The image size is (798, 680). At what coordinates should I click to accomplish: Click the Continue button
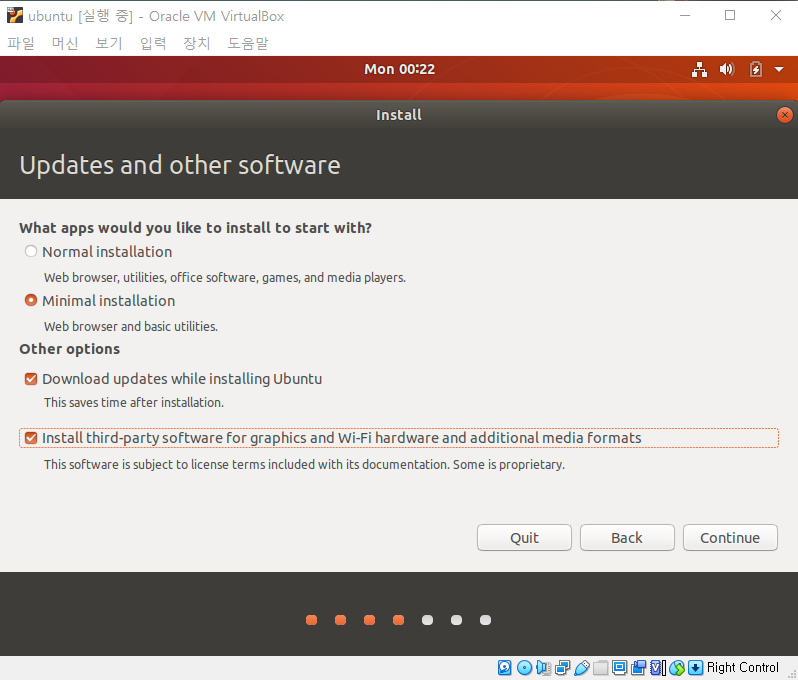(x=730, y=537)
